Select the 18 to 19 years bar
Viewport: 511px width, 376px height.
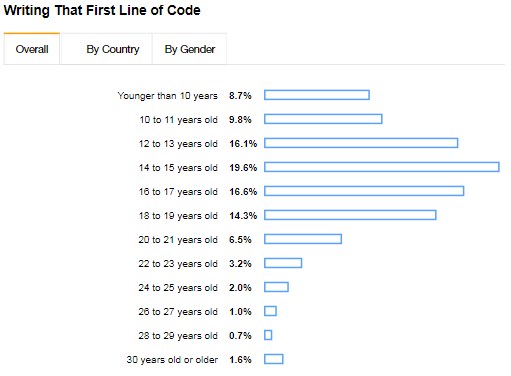coord(350,215)
